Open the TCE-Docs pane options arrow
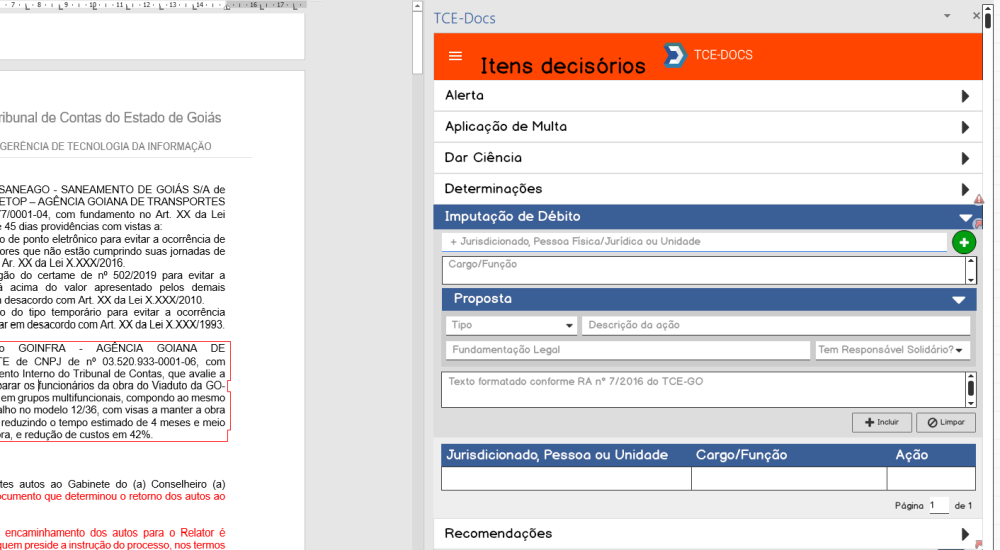The image size is (1000, 550). 947,17
